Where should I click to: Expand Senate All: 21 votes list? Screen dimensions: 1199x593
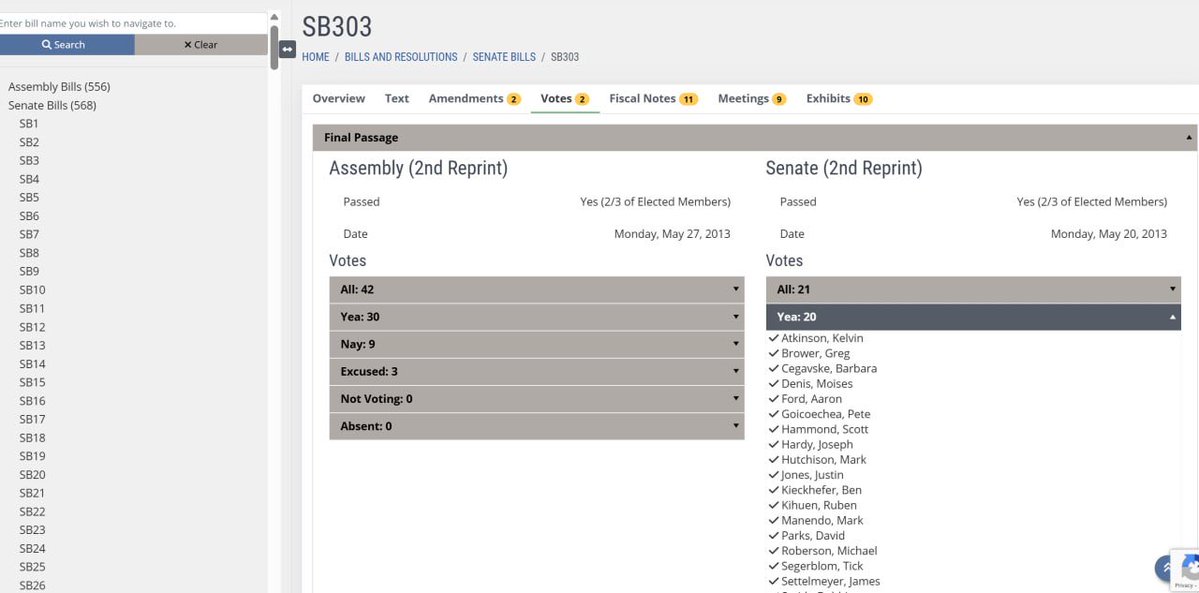coord(973,289)
